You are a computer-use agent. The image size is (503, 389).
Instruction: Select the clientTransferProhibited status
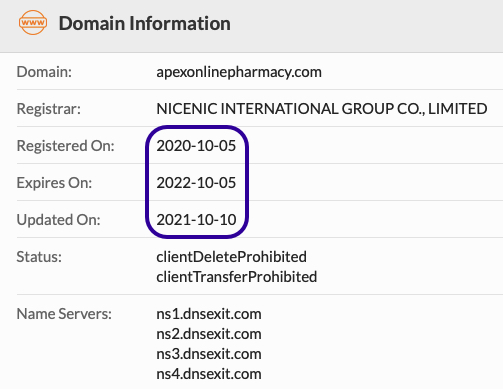click(x=237, y=277)
